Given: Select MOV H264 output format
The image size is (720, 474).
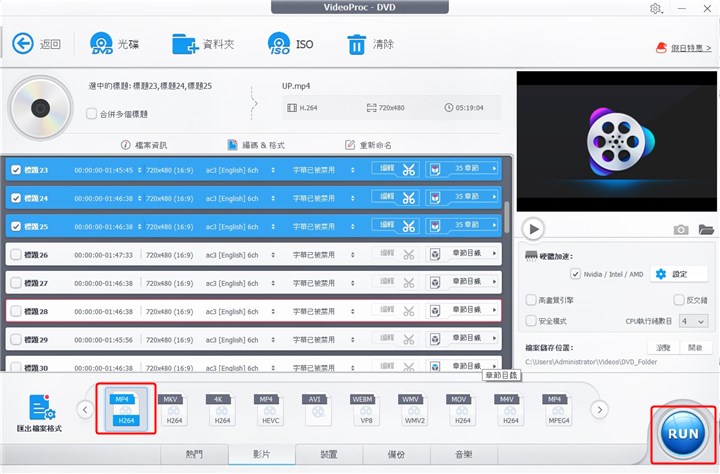Looking at the screenshot, I should point(461,409).
